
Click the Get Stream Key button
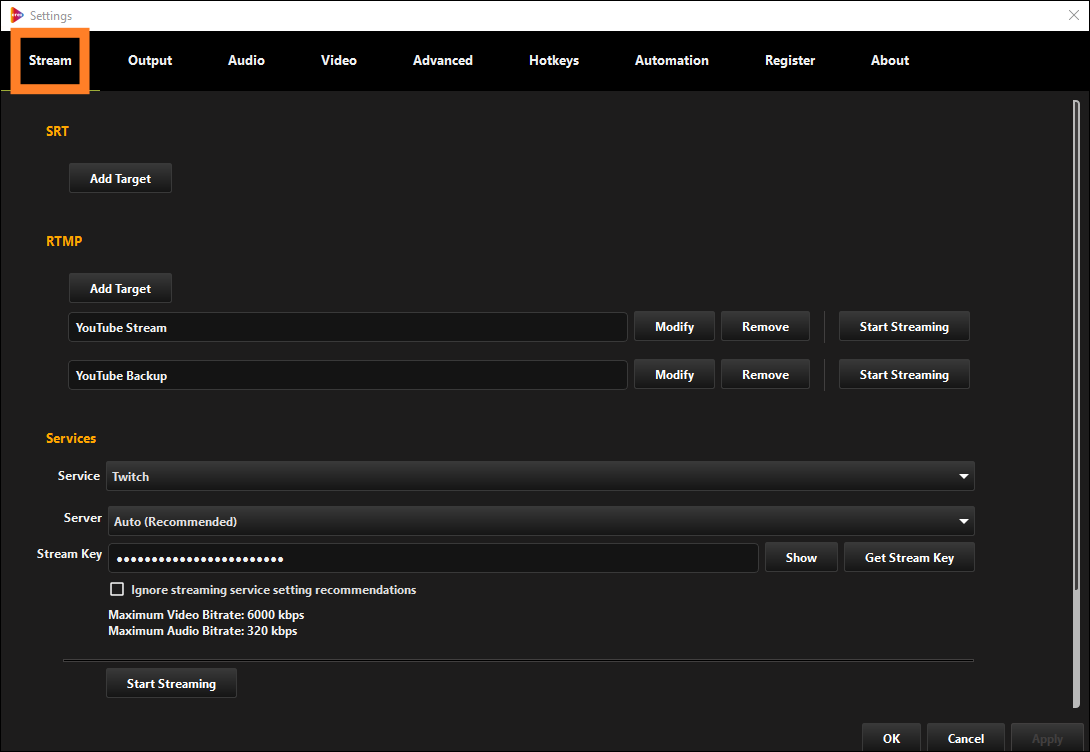(x=909, y=557)
